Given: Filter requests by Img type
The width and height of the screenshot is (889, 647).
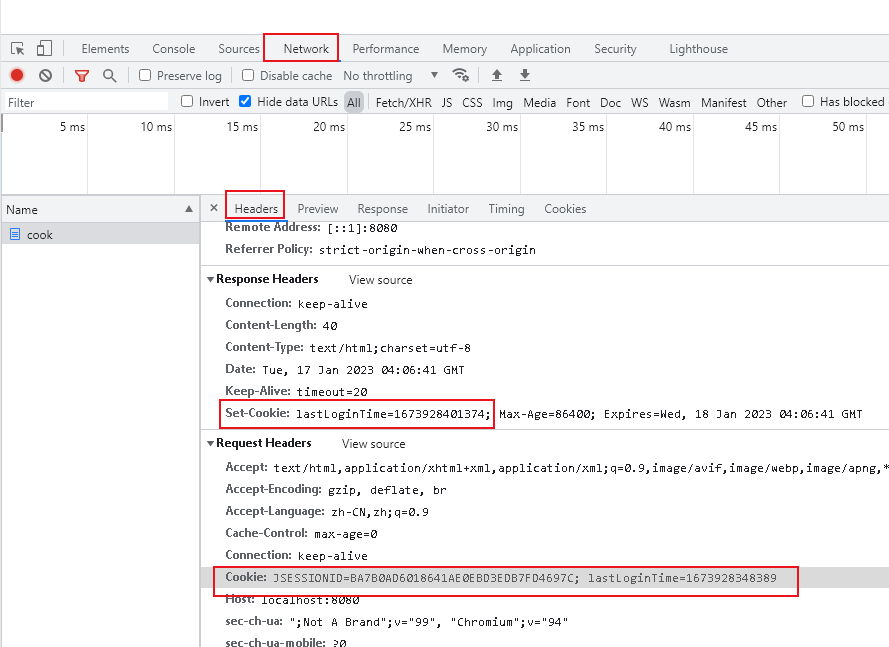Looking at the screenshot, I should pos(502,103).
